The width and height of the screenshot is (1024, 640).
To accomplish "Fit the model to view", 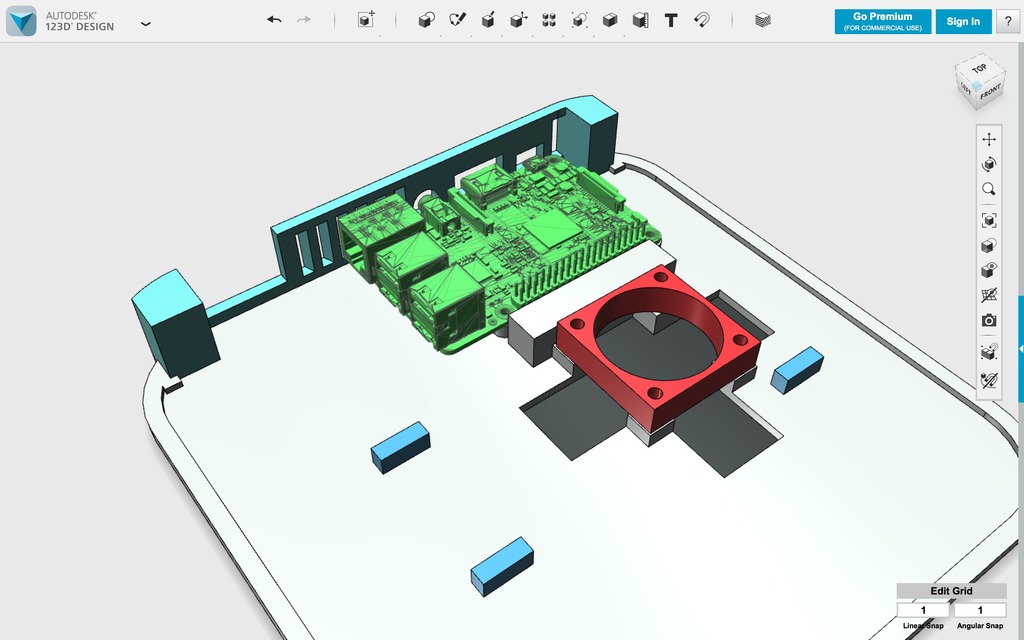I will point(989,220).
